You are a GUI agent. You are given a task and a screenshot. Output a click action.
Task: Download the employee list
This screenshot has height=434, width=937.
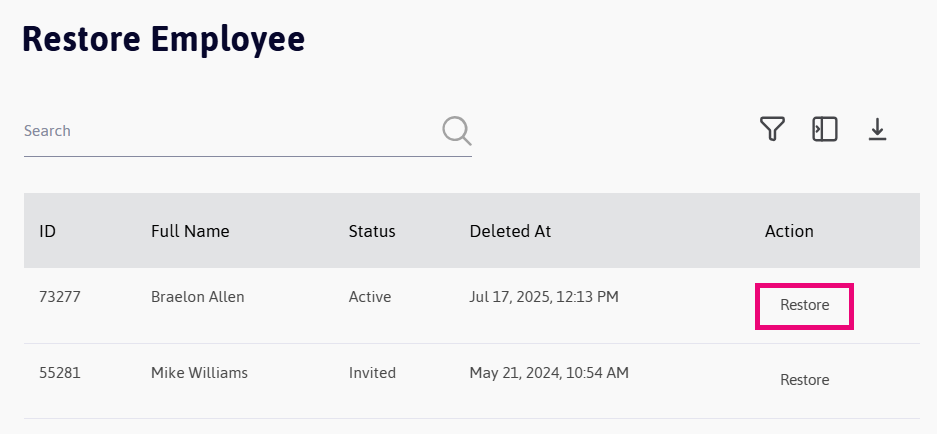pyautogui.click(x=878, y=129)
